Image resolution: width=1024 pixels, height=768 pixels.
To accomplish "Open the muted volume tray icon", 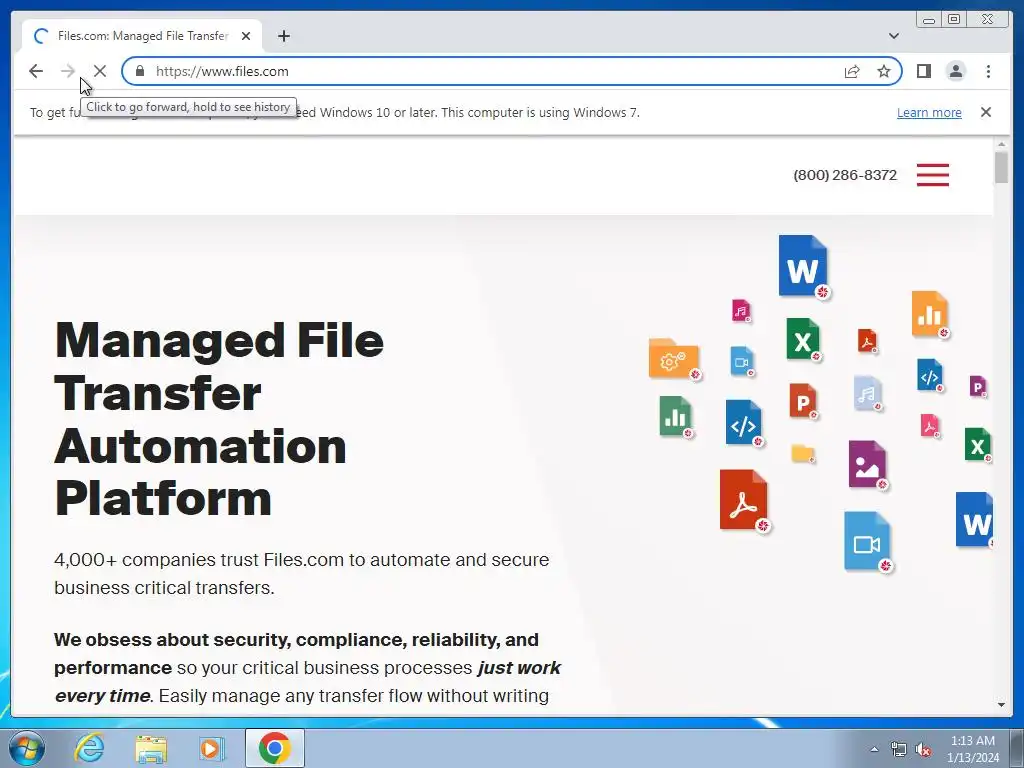I will (x=923, y=750).
